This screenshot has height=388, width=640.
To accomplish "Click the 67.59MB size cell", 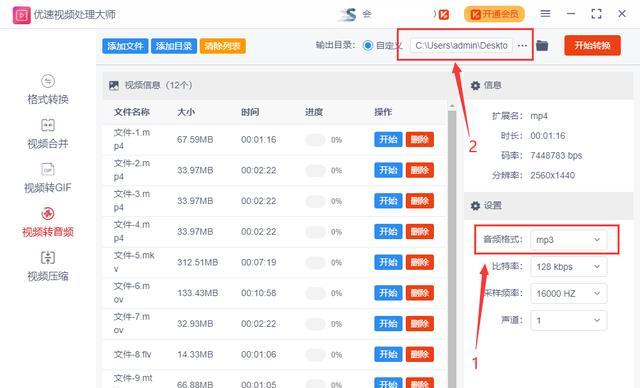I will click(195, 140).
